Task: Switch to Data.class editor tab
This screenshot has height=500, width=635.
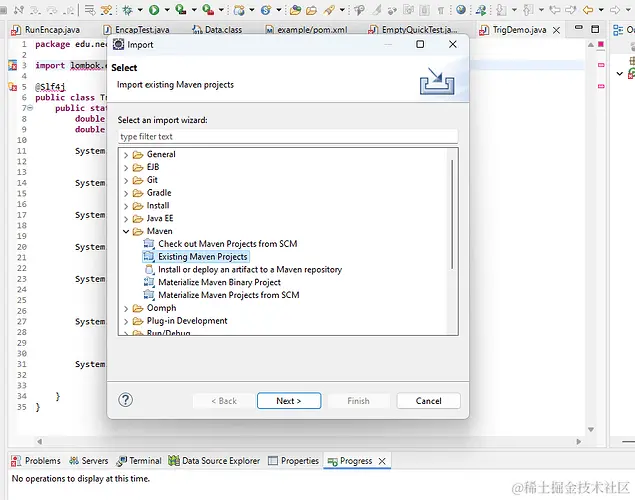Action: 217,30
